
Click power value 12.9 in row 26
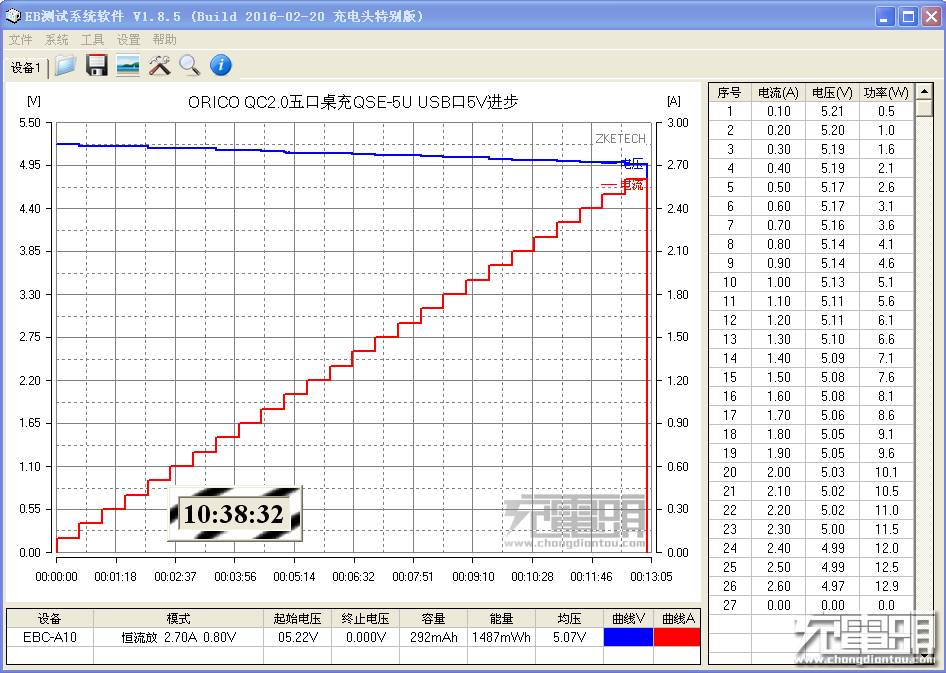886,586
